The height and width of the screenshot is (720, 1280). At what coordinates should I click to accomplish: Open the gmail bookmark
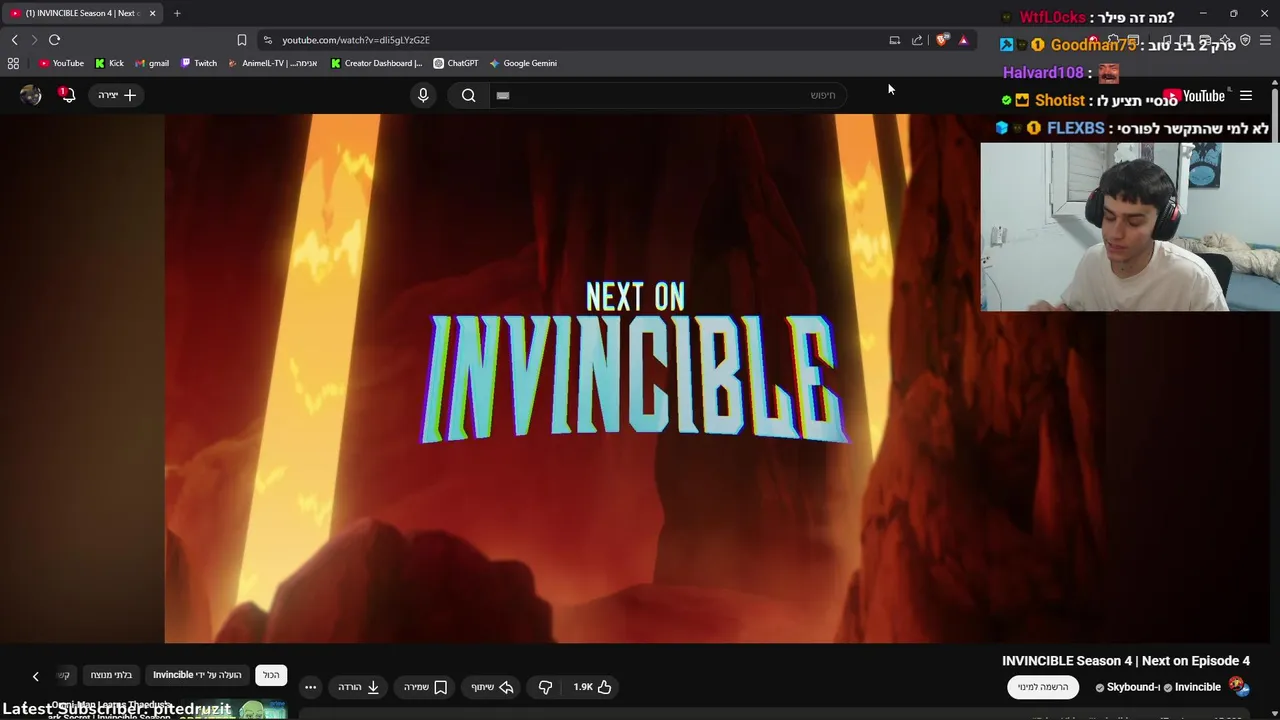click(152, 63)
